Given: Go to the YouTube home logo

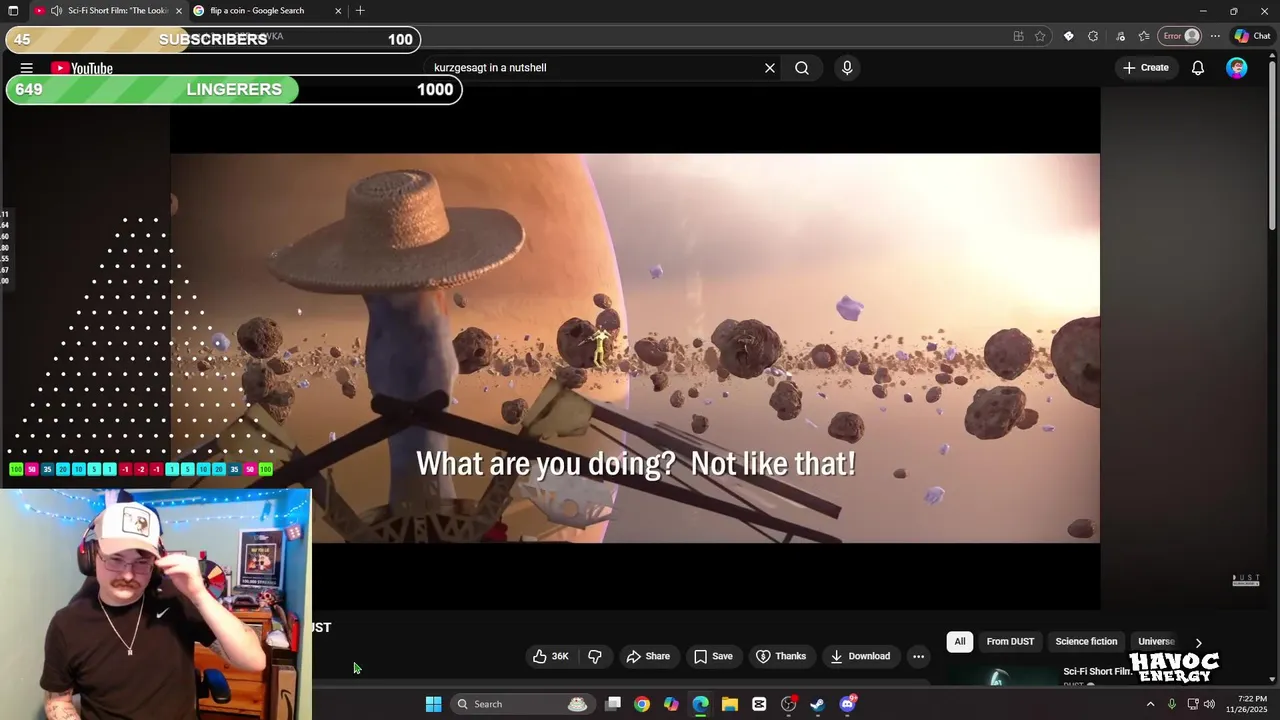Looking at the screenshot, I should 82,68.
